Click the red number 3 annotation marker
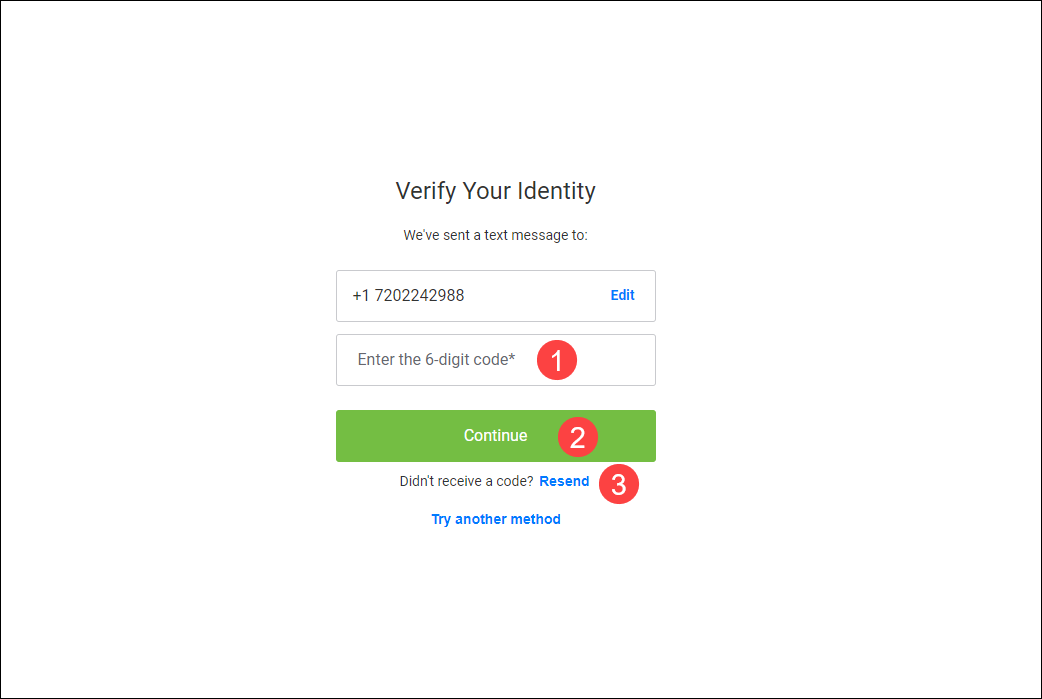Viewport: 1042px width, 699px height. (619, 484)
